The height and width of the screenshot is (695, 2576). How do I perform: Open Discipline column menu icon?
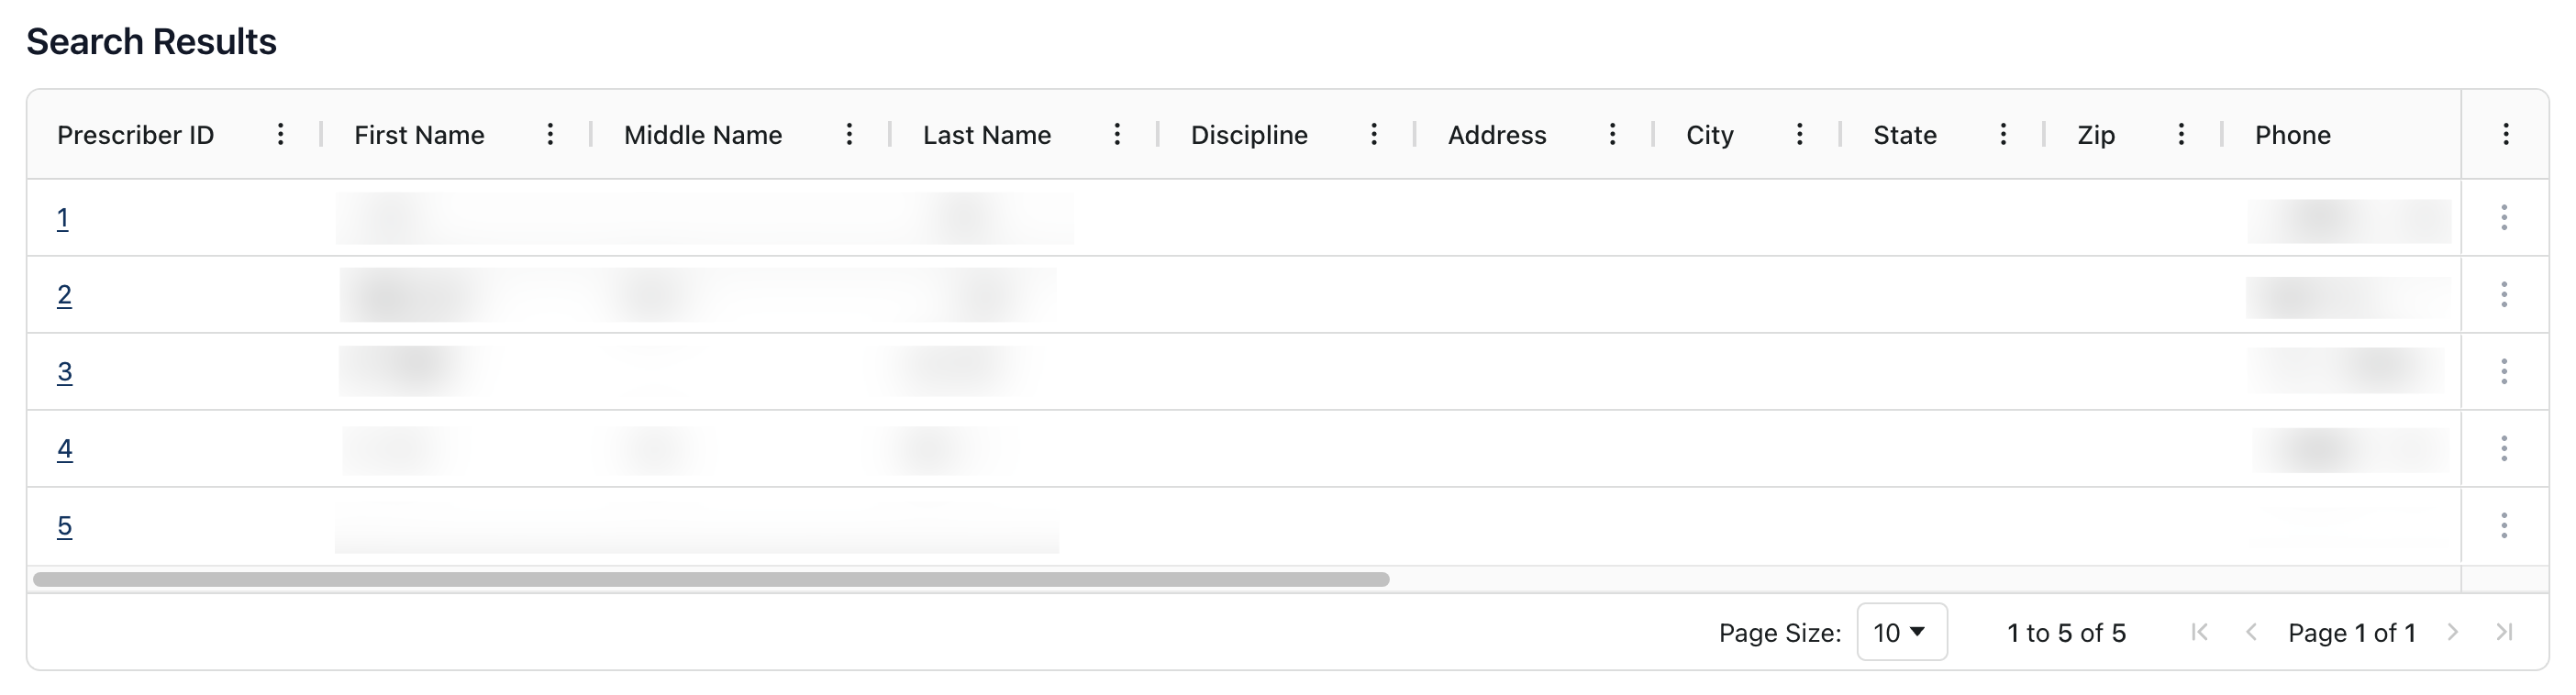[1374, 134]
